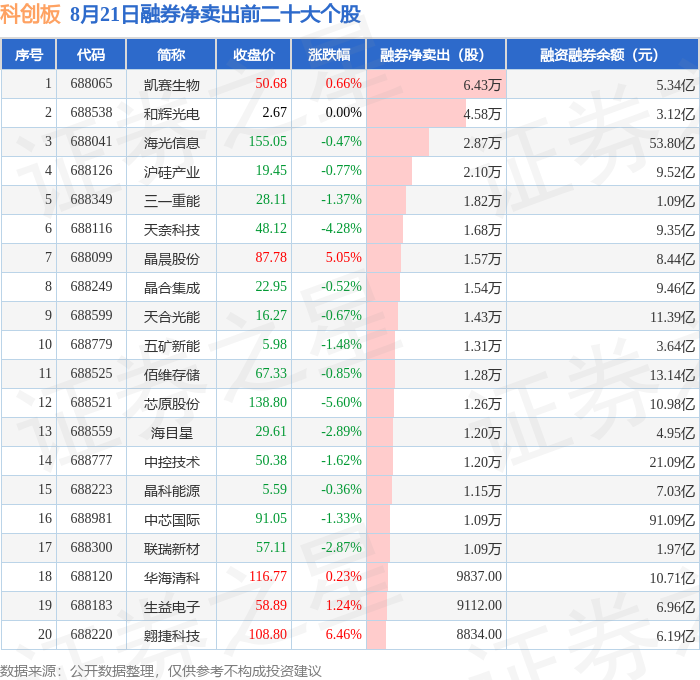Click the -5.60% change value
Viewport: 700px width, 680px height.
coord(341,402)
